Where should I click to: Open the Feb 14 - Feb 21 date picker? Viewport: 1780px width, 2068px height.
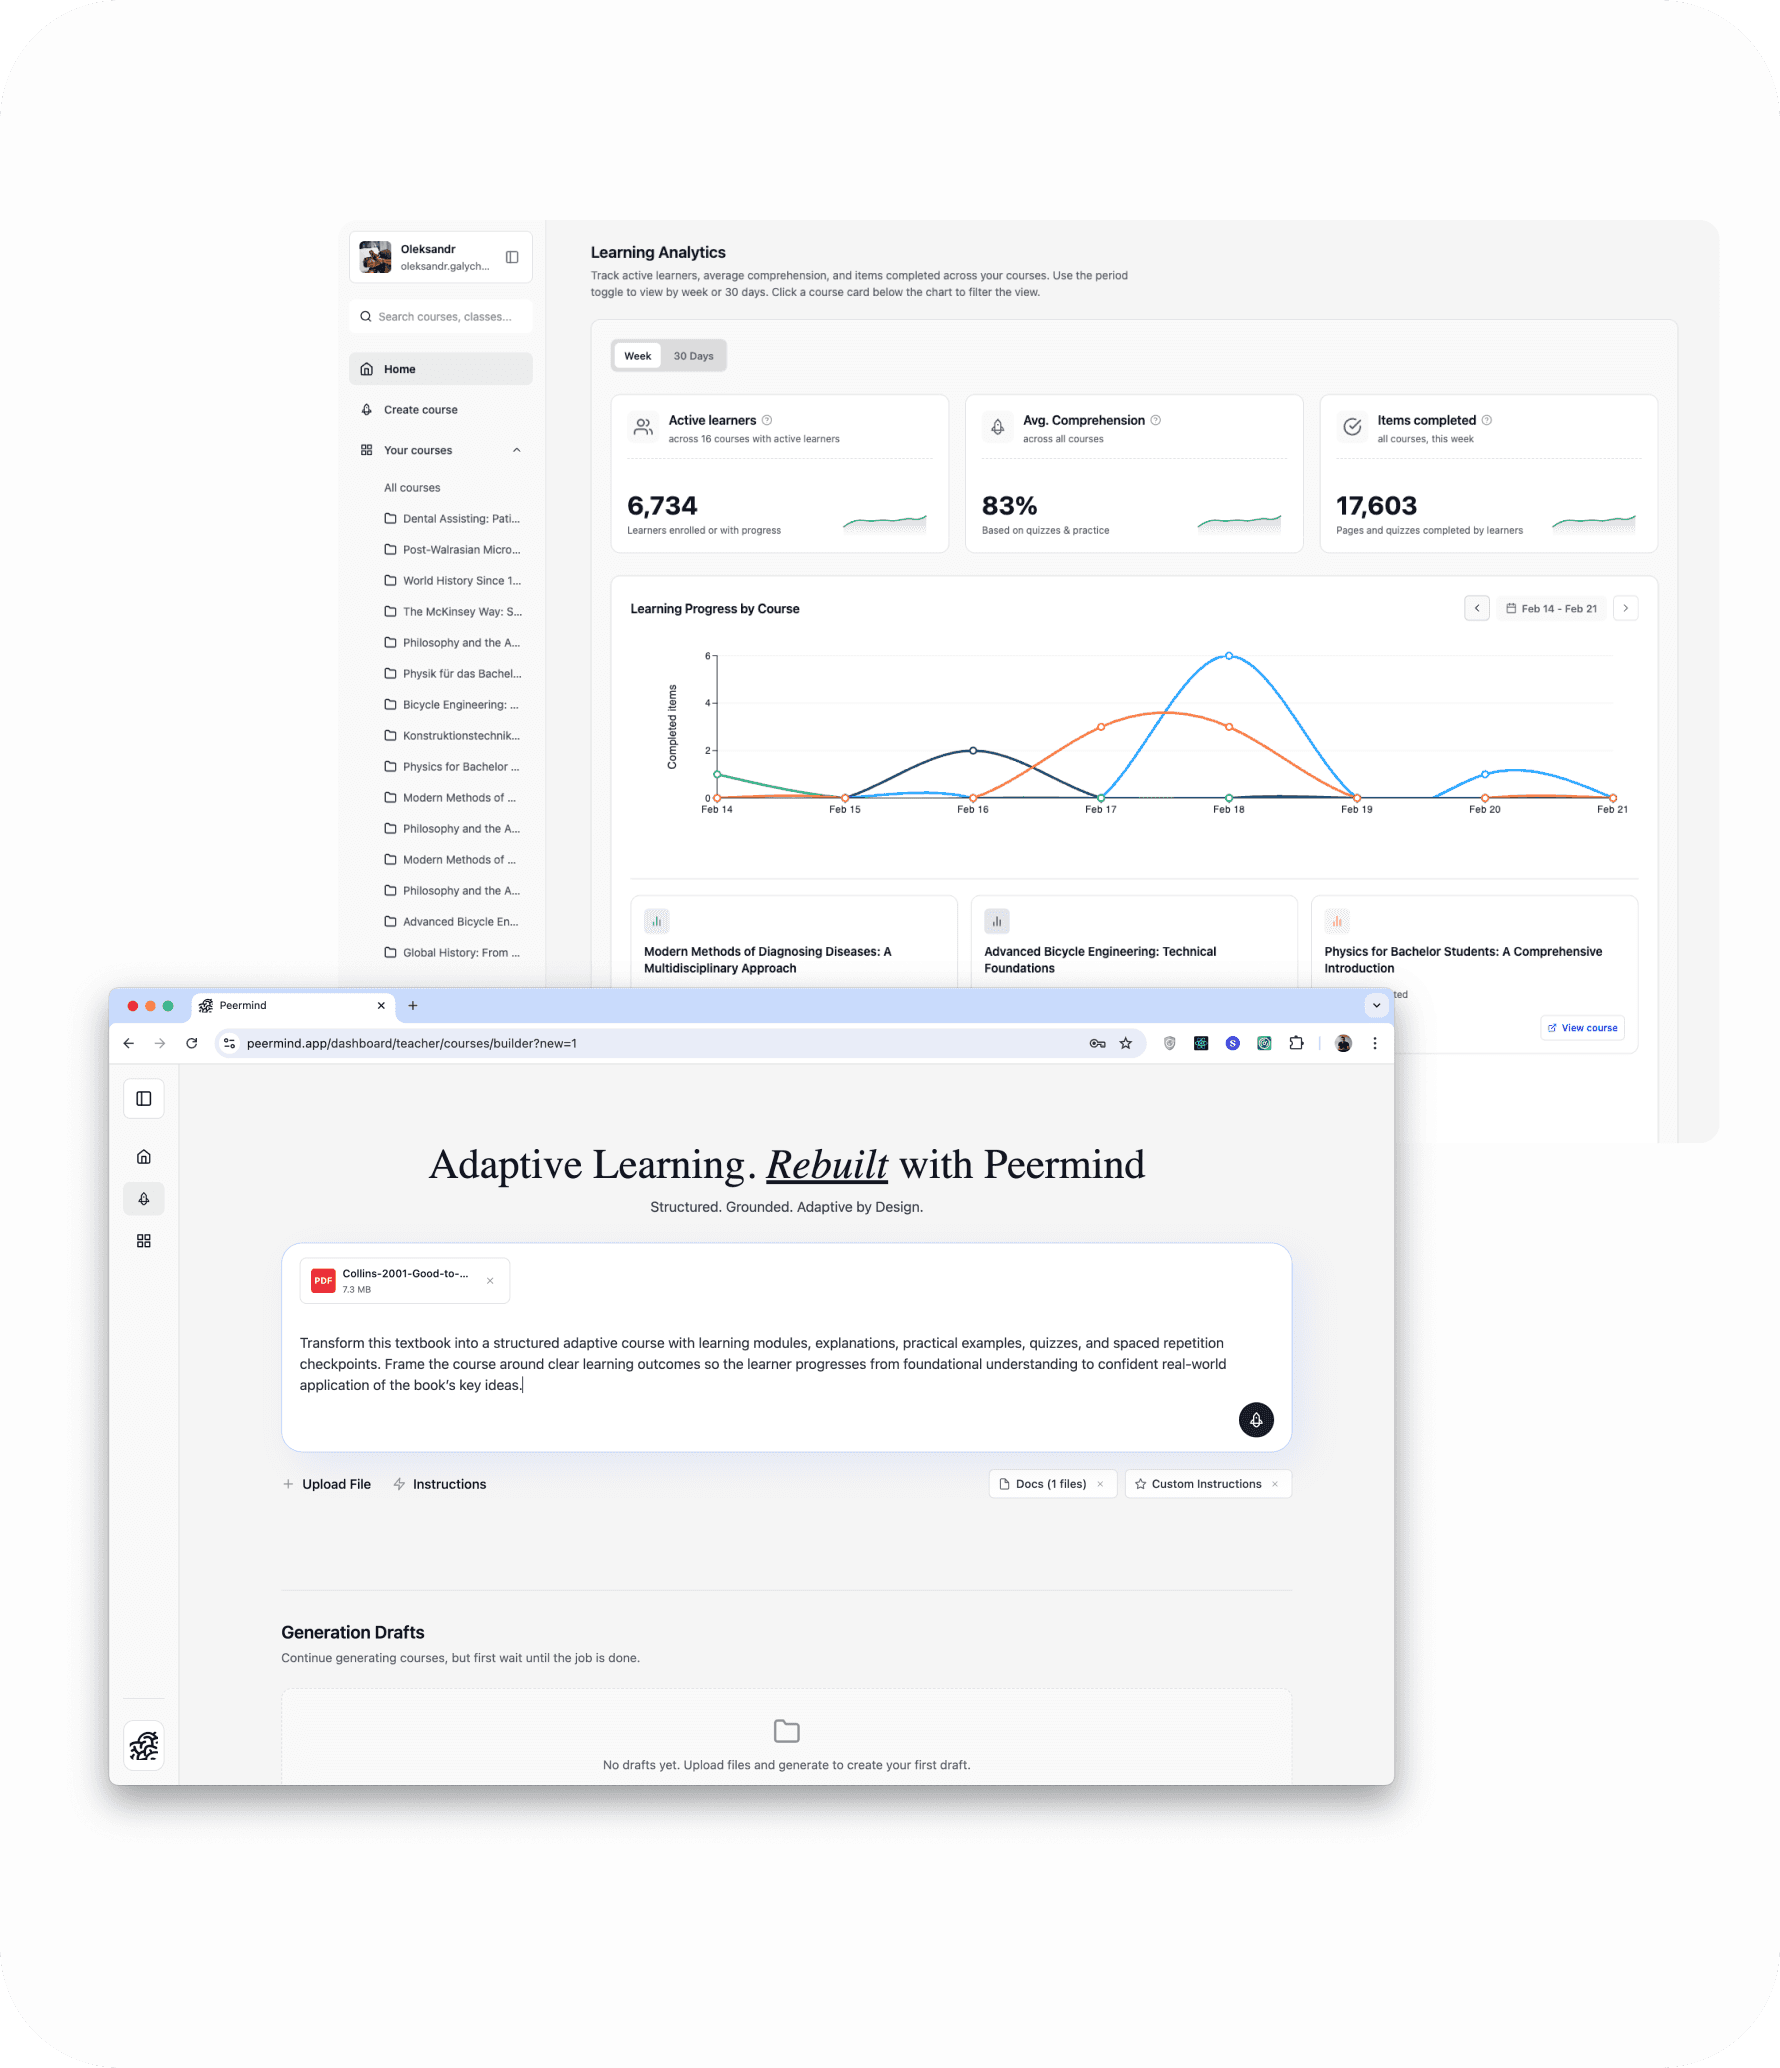pos(1552,608)
